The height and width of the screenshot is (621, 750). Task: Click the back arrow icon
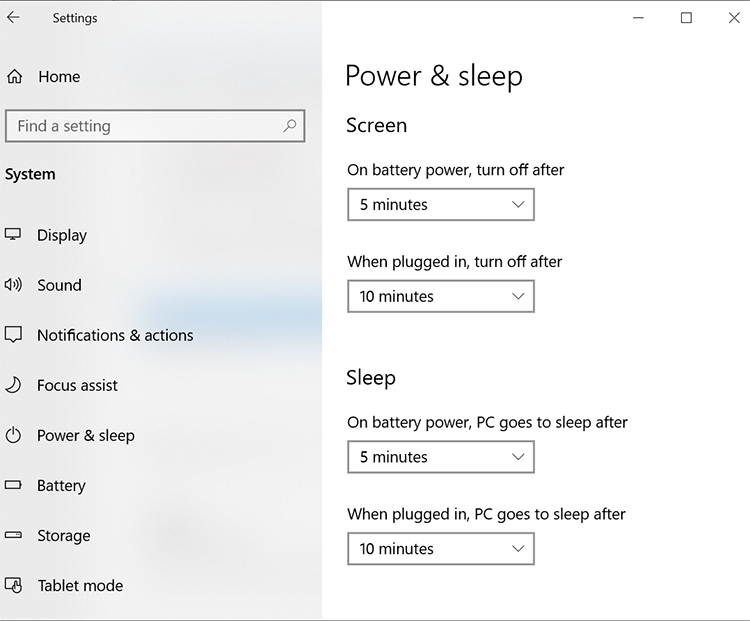click(x=13, y=17)
